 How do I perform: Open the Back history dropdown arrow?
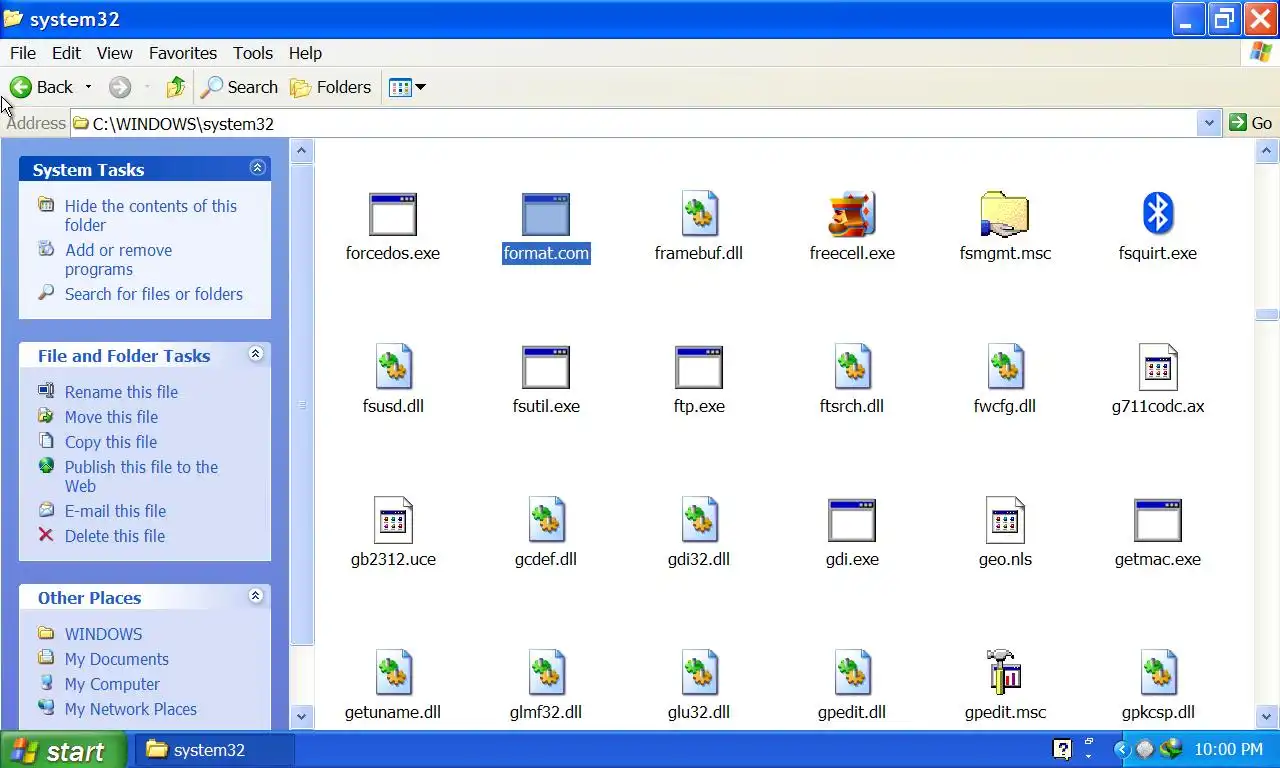coord(88,87)
